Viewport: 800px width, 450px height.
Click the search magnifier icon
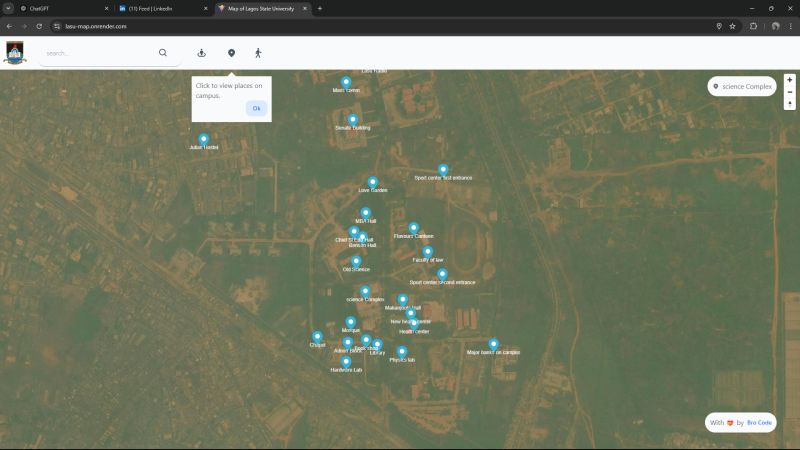[x=163, y=53]
